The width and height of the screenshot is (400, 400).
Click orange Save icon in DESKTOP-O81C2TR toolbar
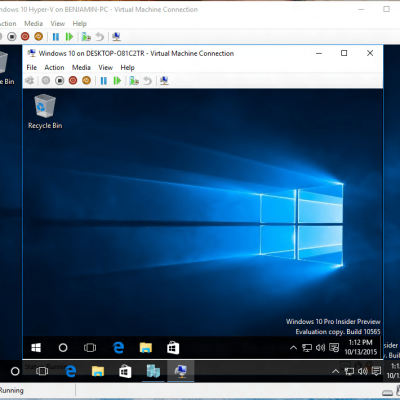click(86, 80)
